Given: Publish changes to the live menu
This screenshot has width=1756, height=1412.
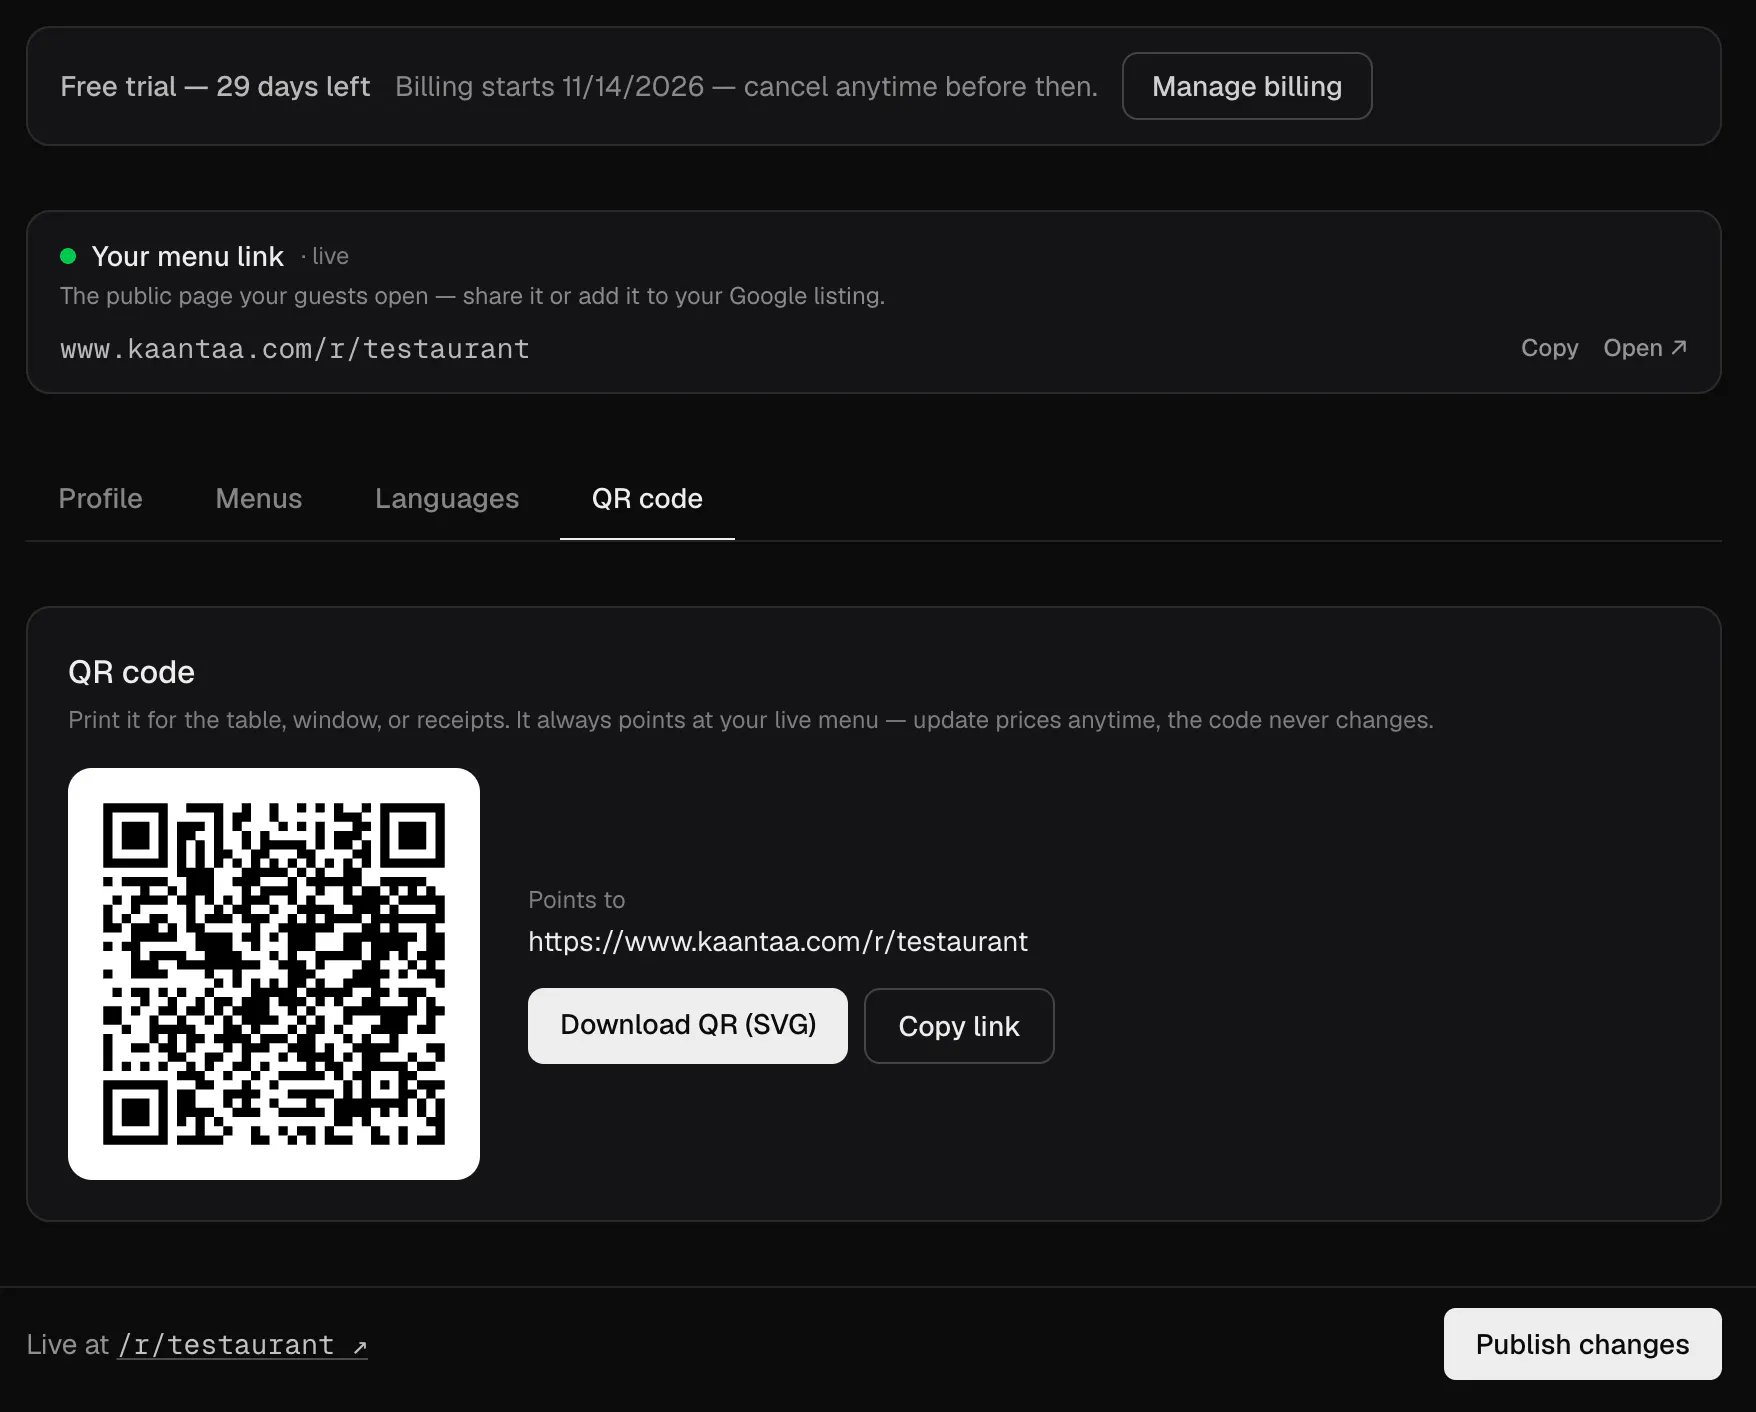Looking at the screenshot, I should point(1582,1344).
